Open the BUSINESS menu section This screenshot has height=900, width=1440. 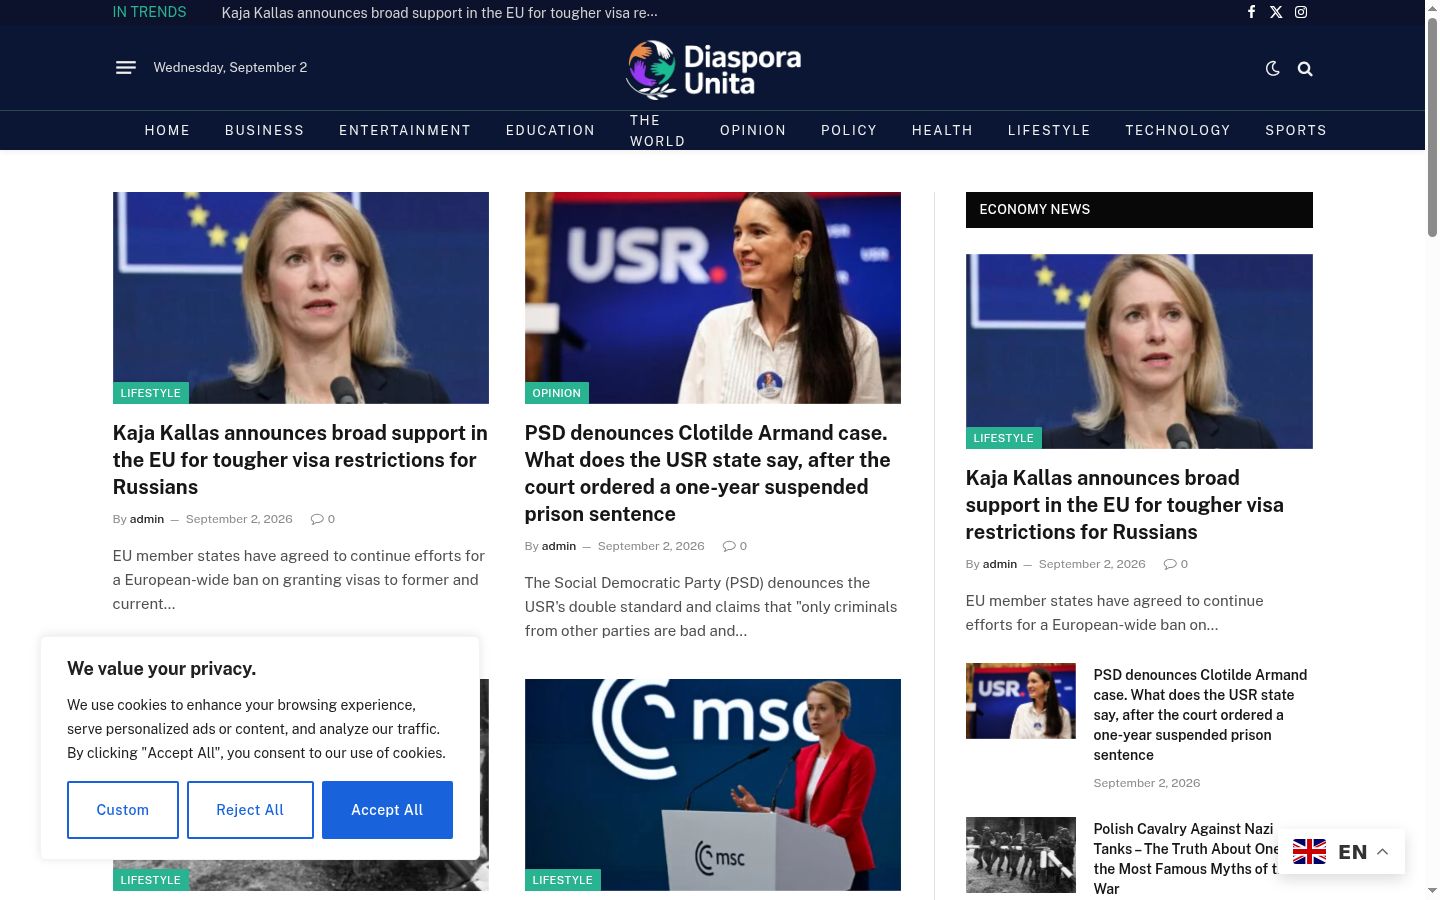tap(264, 130)
